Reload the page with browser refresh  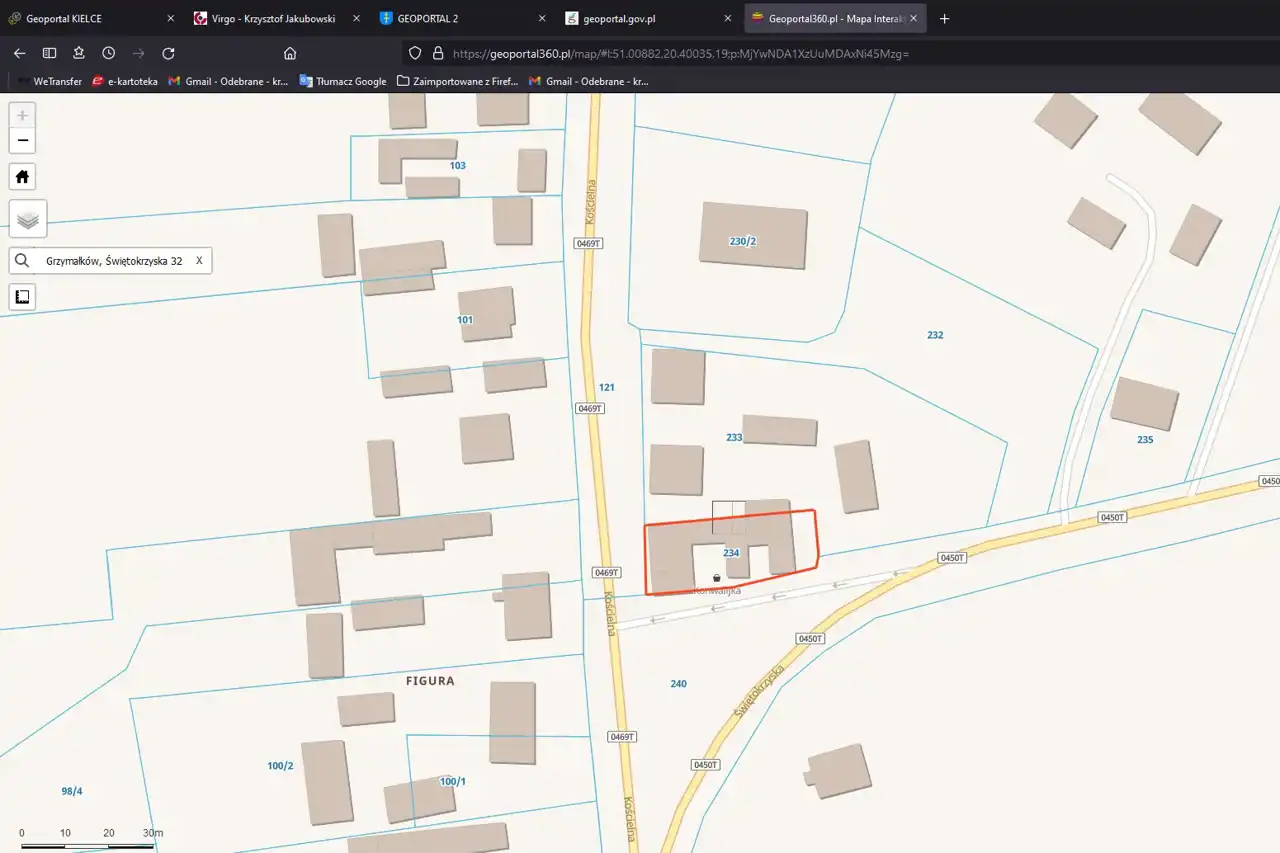(x=168, y=53)
